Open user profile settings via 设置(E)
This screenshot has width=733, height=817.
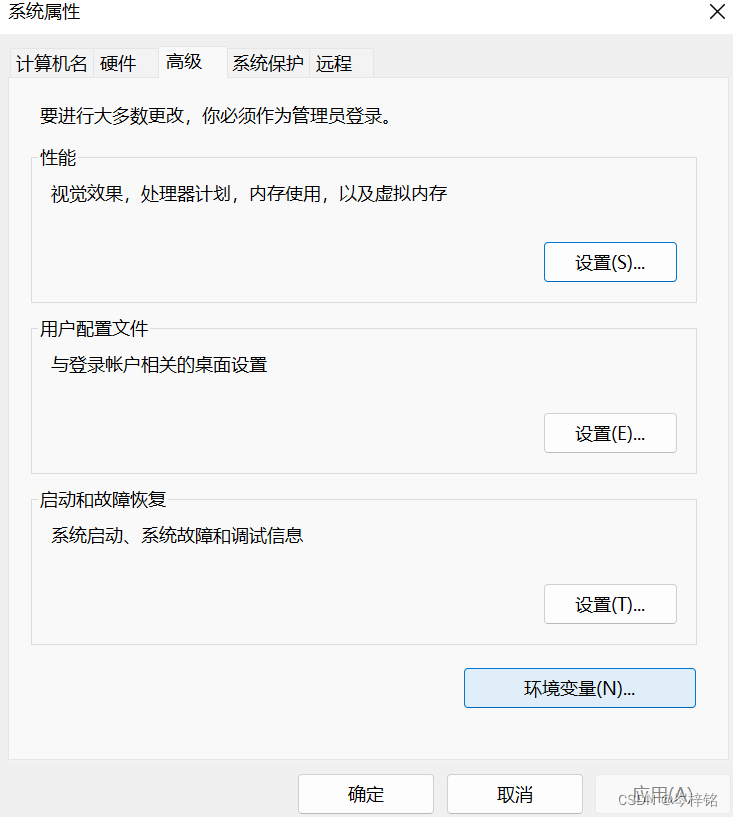(x=610, y=432)
